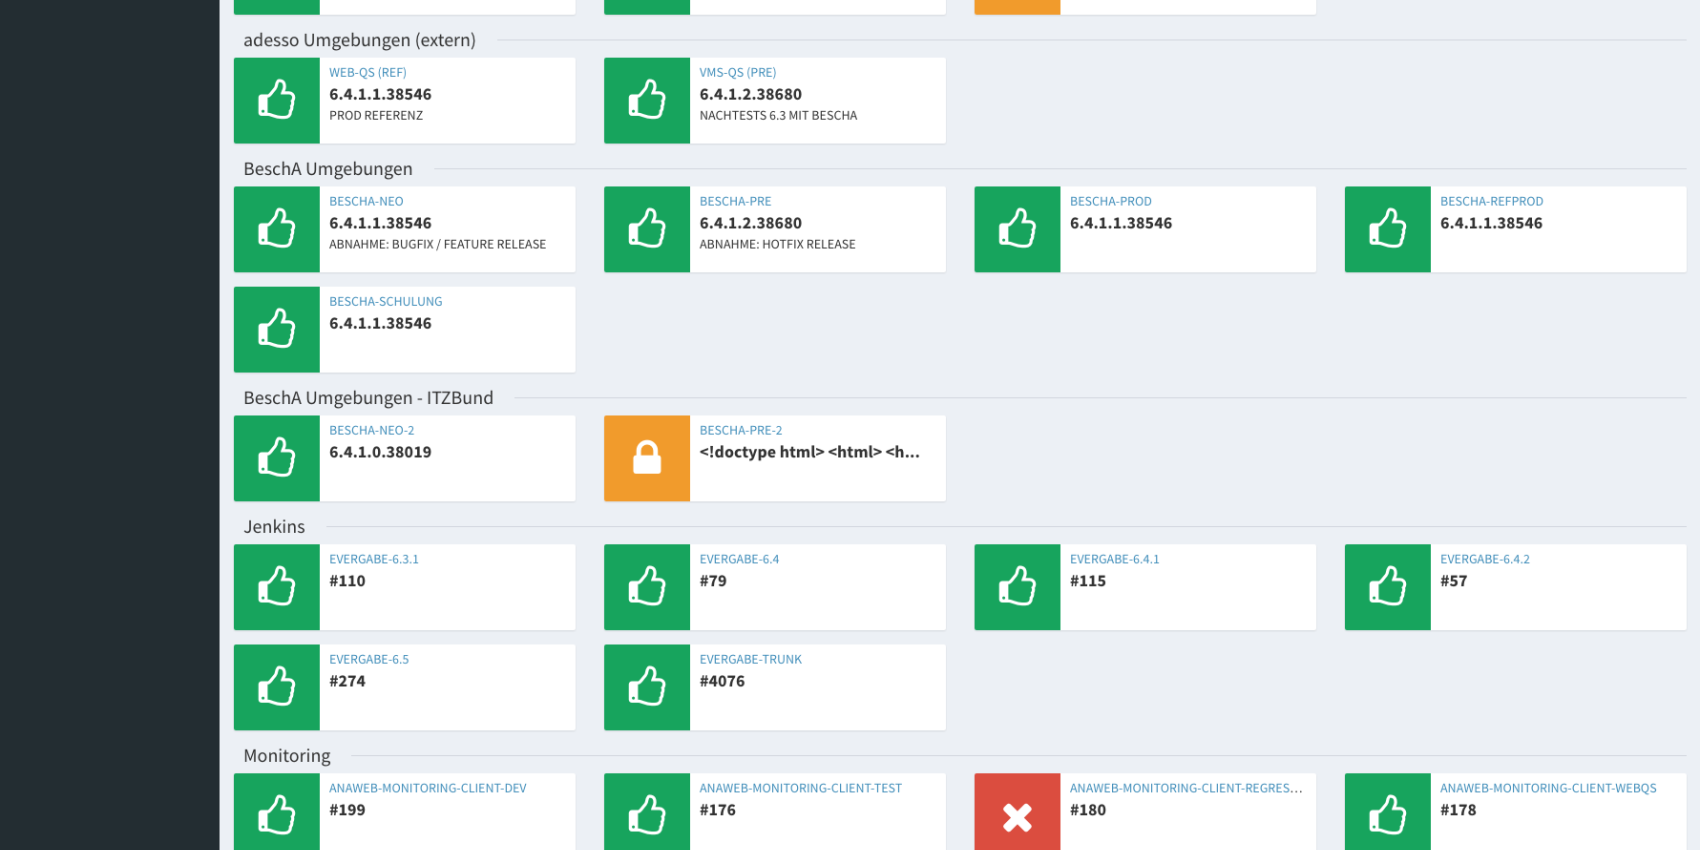Click the 'Jenkins' section heading
1700x850 pixels.
(275, 527)
